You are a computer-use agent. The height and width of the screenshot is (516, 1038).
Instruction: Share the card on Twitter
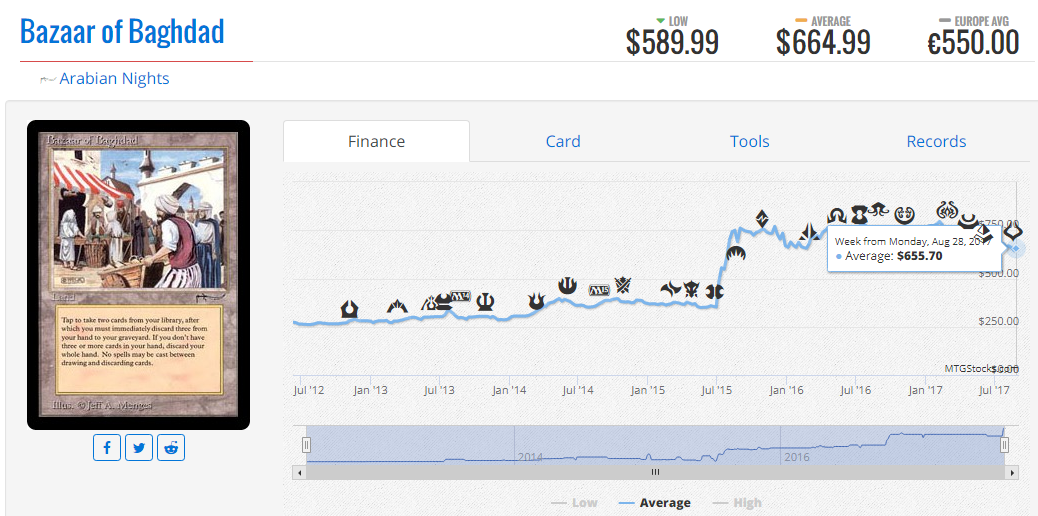(x=139, y=448)
